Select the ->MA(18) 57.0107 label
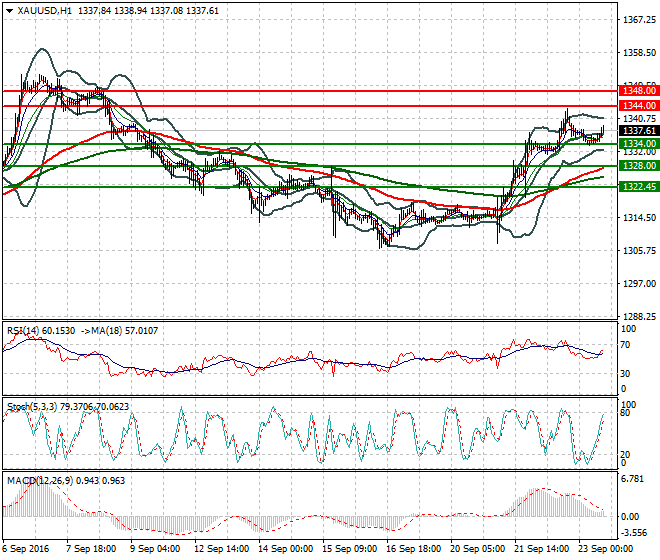 (119, 331)
